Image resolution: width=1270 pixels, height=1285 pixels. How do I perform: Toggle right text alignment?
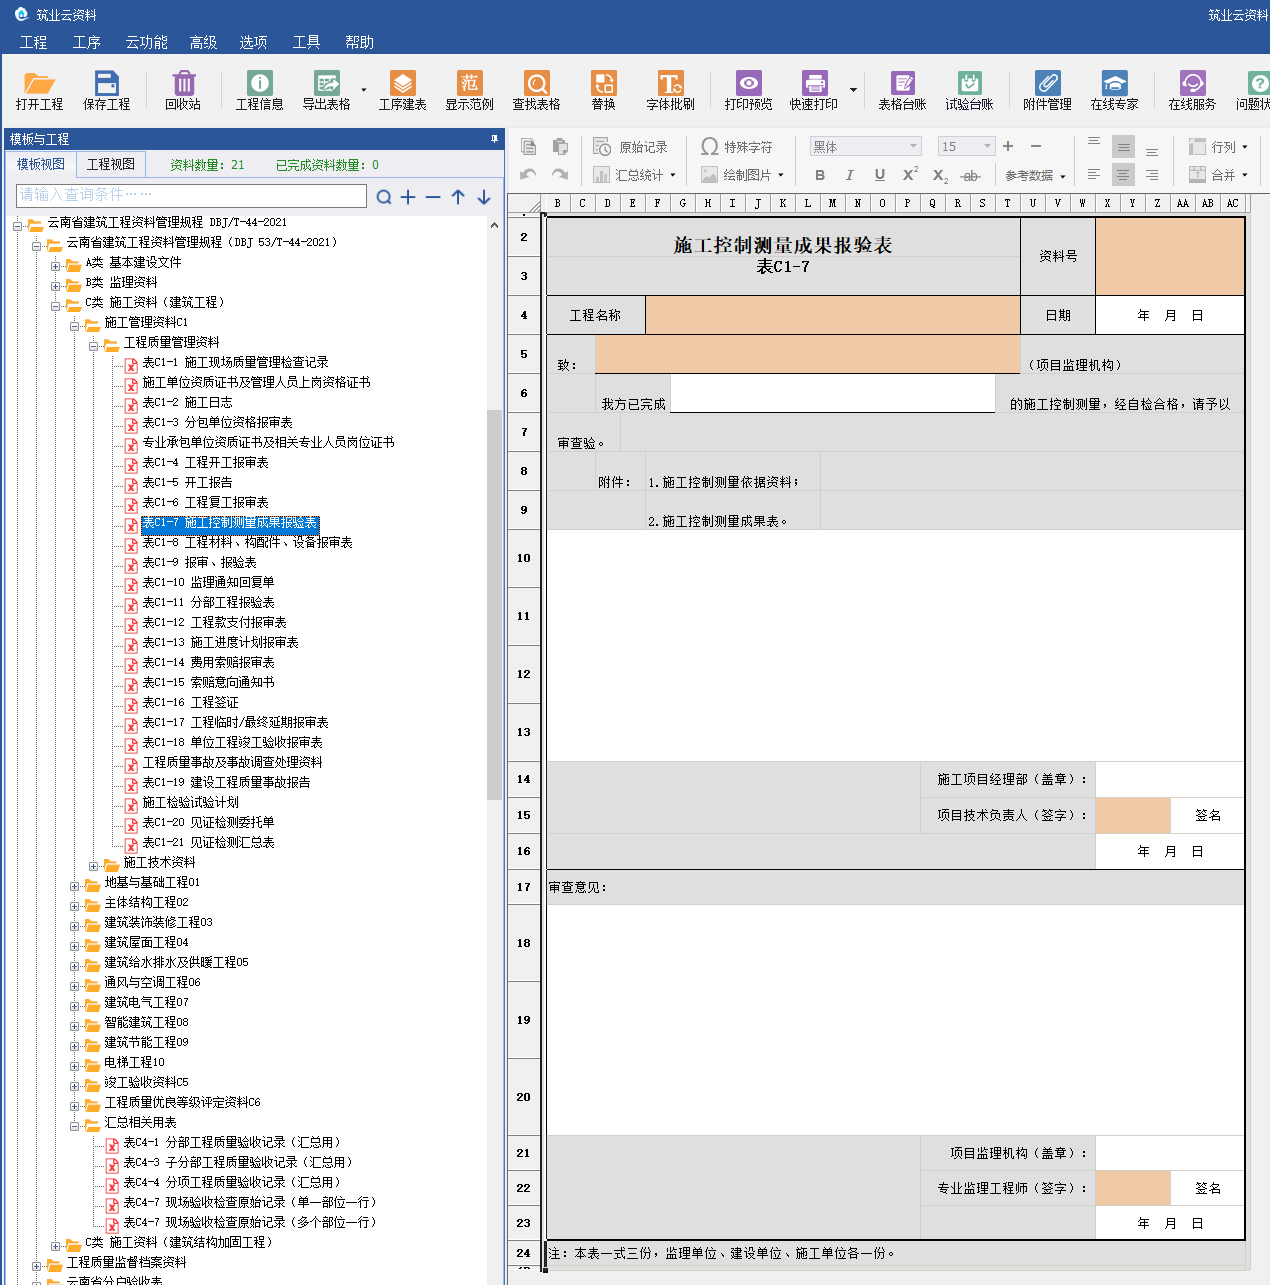click(x=1152, y=174)
